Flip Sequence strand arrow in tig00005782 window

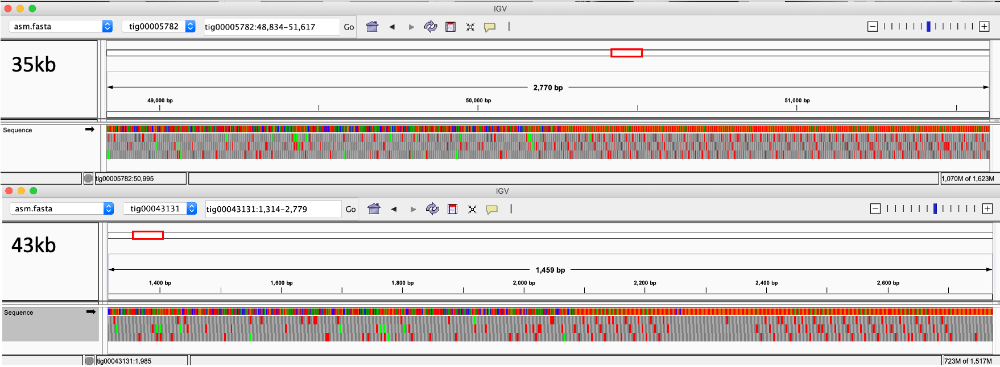pyautogui.click(x=89, y=130)
